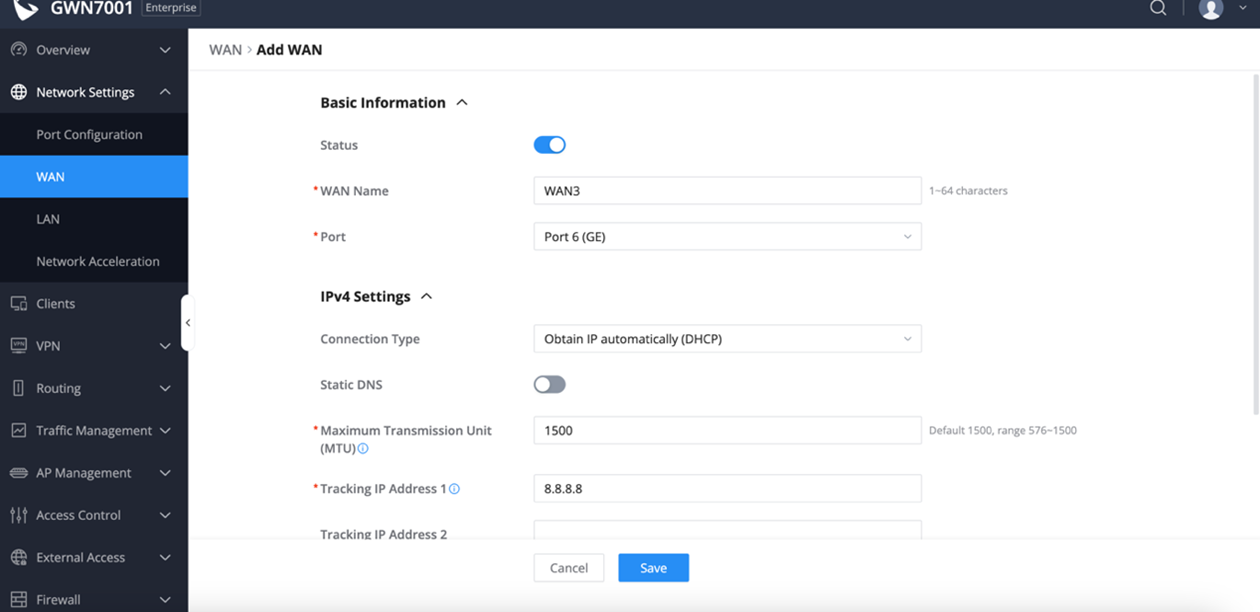
Task: Collapse the Basic Information section
Action: 462,103
